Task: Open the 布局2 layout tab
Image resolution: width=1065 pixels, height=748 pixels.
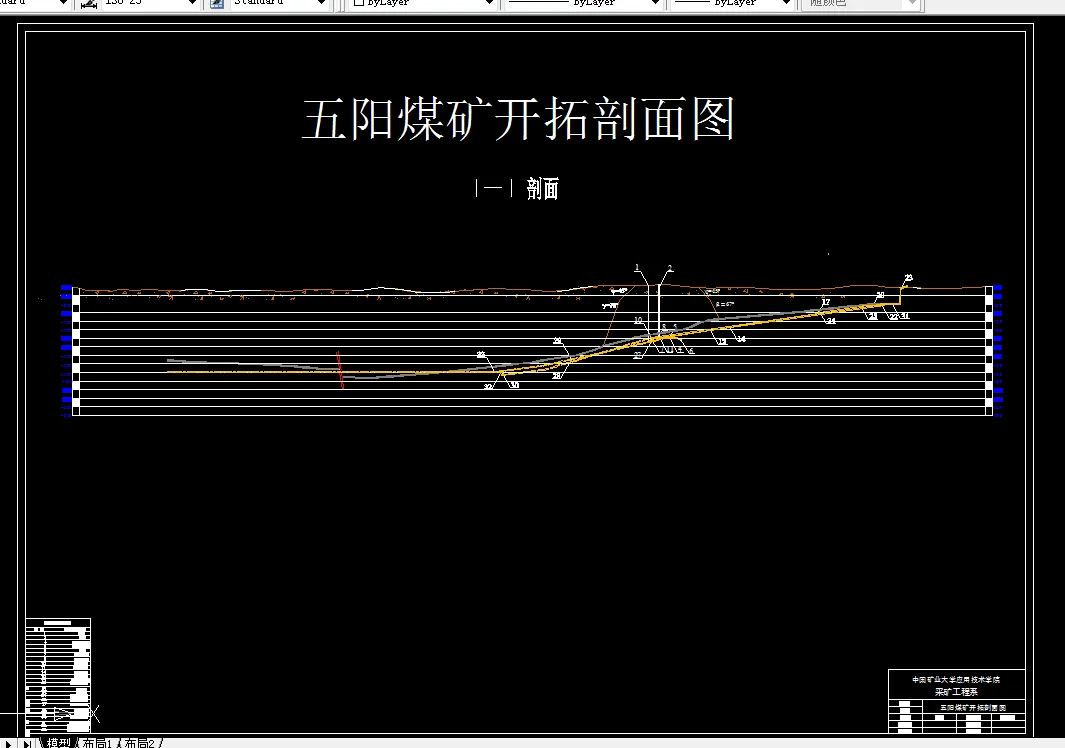Action: (139, 743)
